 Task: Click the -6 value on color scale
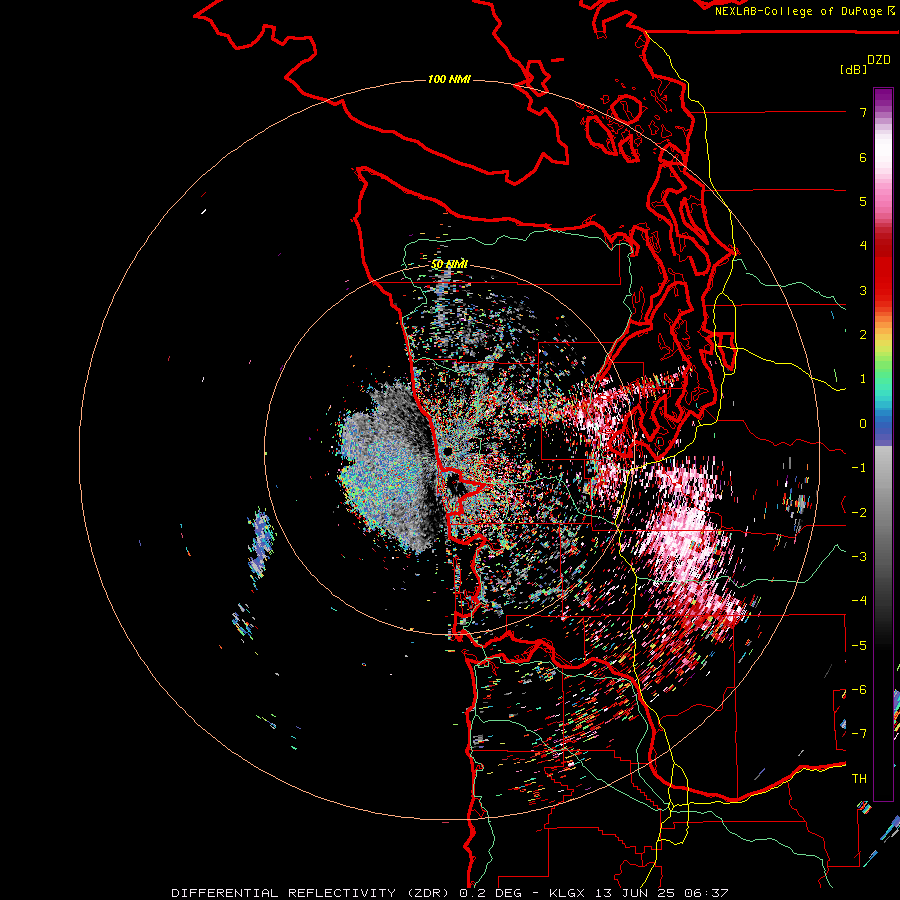coord(859,690)
